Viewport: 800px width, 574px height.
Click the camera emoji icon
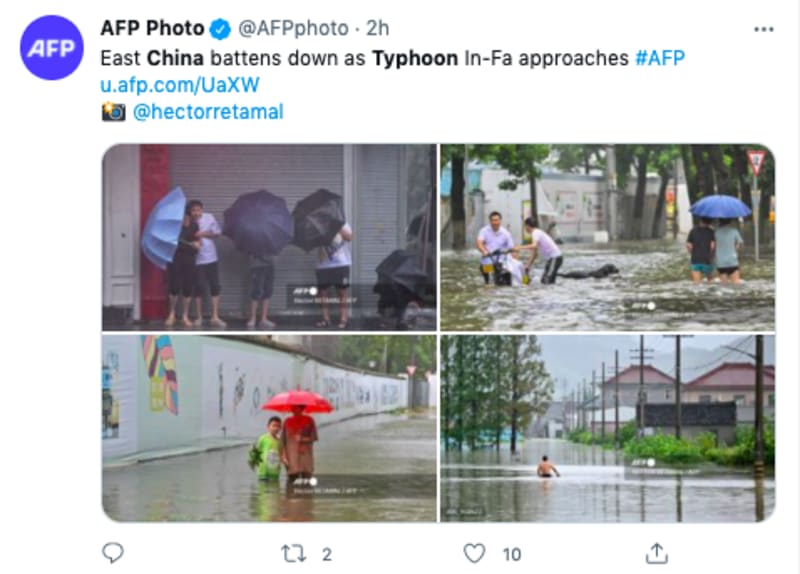click(x=113, y=112)
